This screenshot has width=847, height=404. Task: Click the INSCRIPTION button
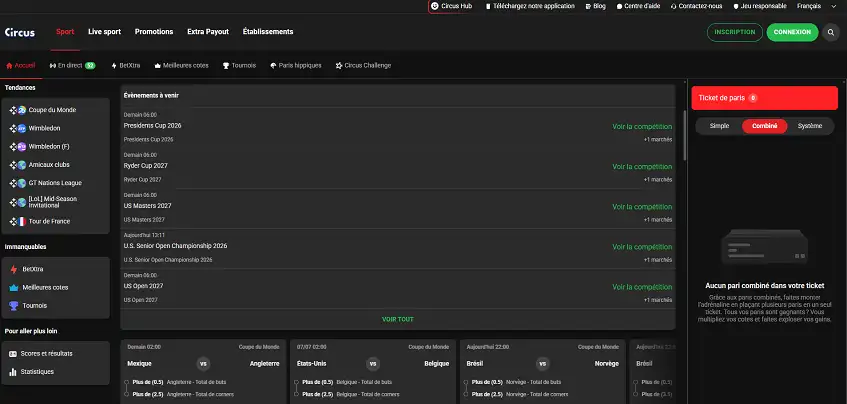[x=735, y=32]
